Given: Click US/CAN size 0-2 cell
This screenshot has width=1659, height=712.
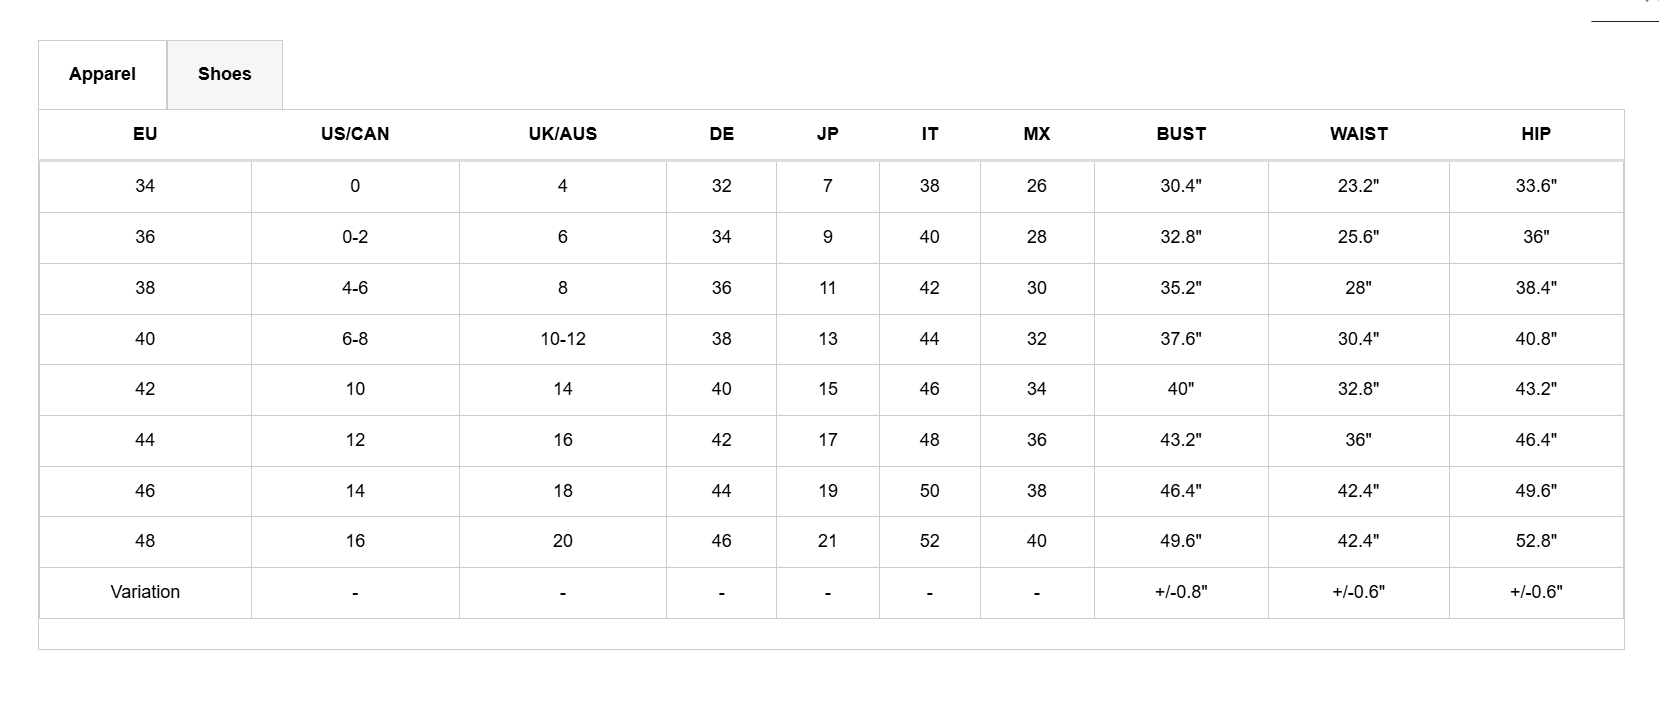Looking at the screenshot, I should [355, 237].
